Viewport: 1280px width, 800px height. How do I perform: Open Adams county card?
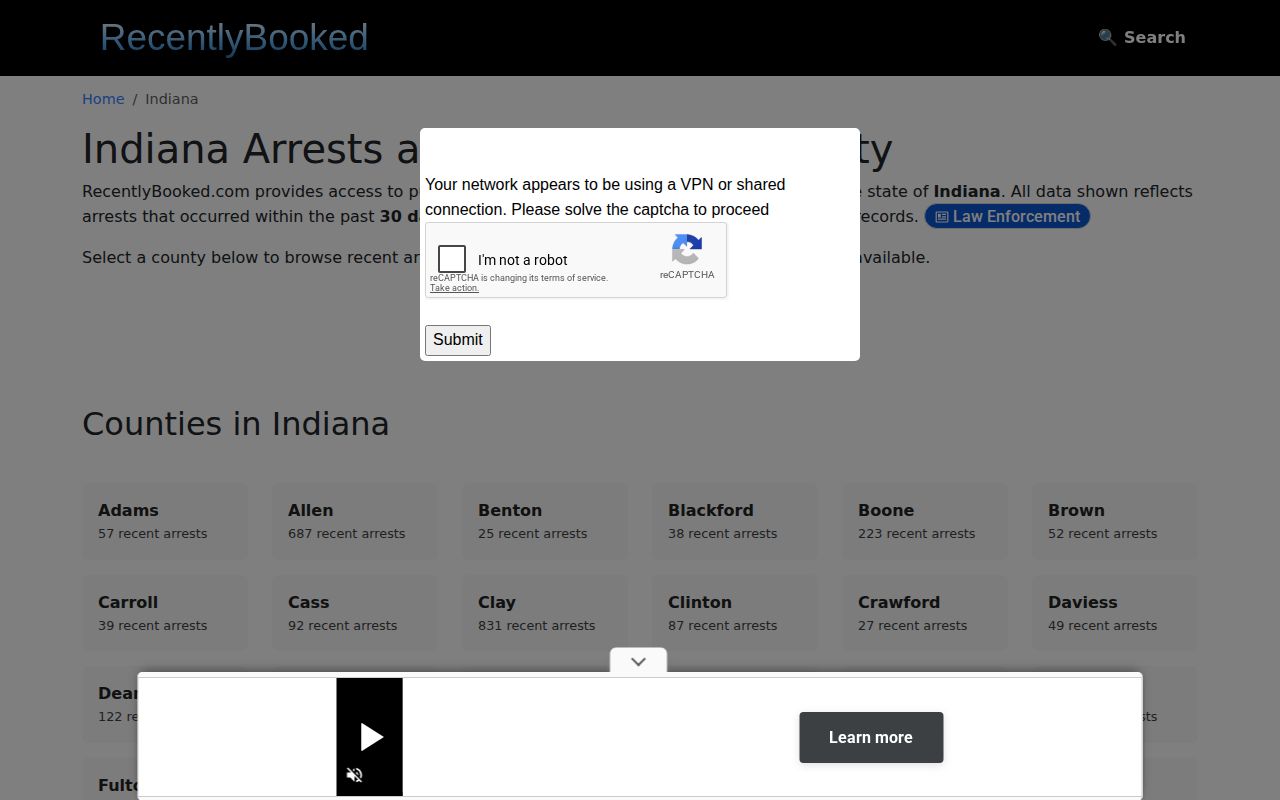[165, 521]
